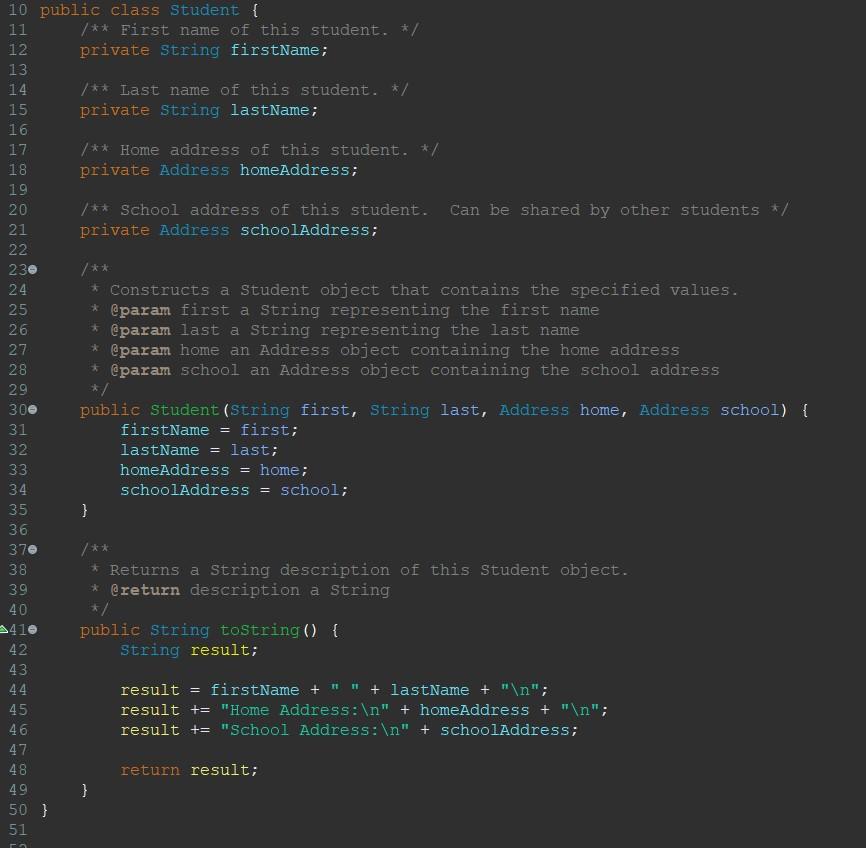The image size is (866, 848).
Task: Click the Address type on line 18
Action: (x=193, y=170)
